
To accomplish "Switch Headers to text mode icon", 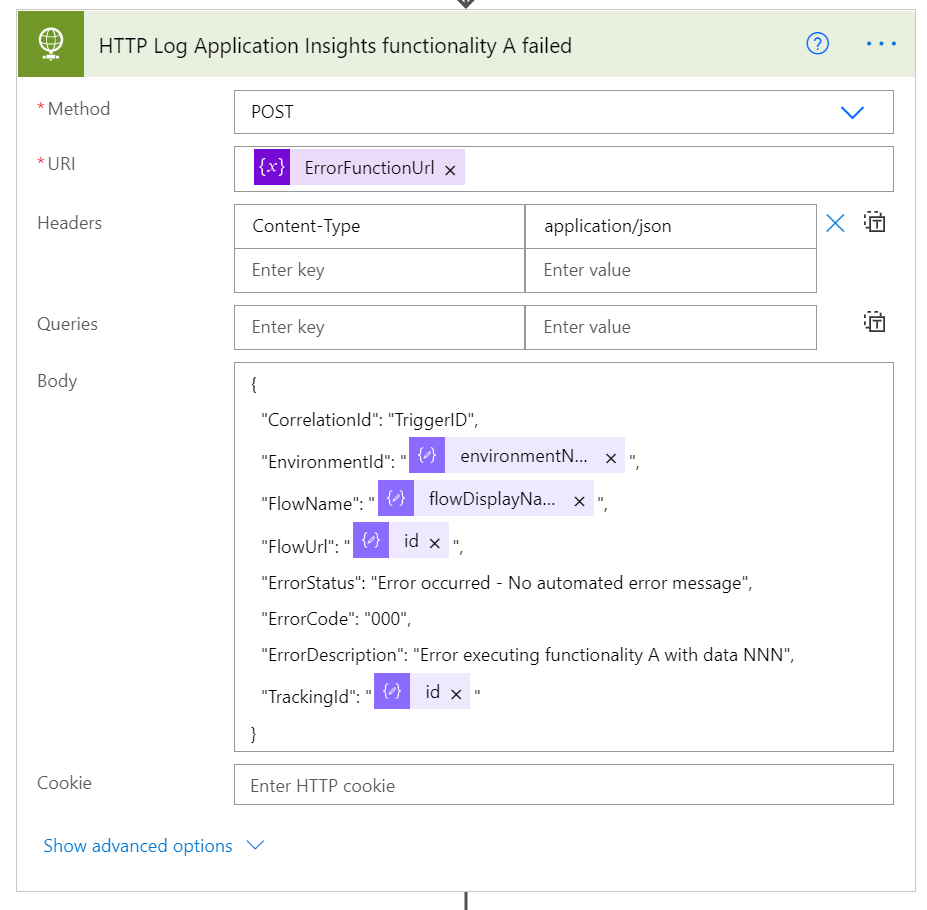I will 875,222.
